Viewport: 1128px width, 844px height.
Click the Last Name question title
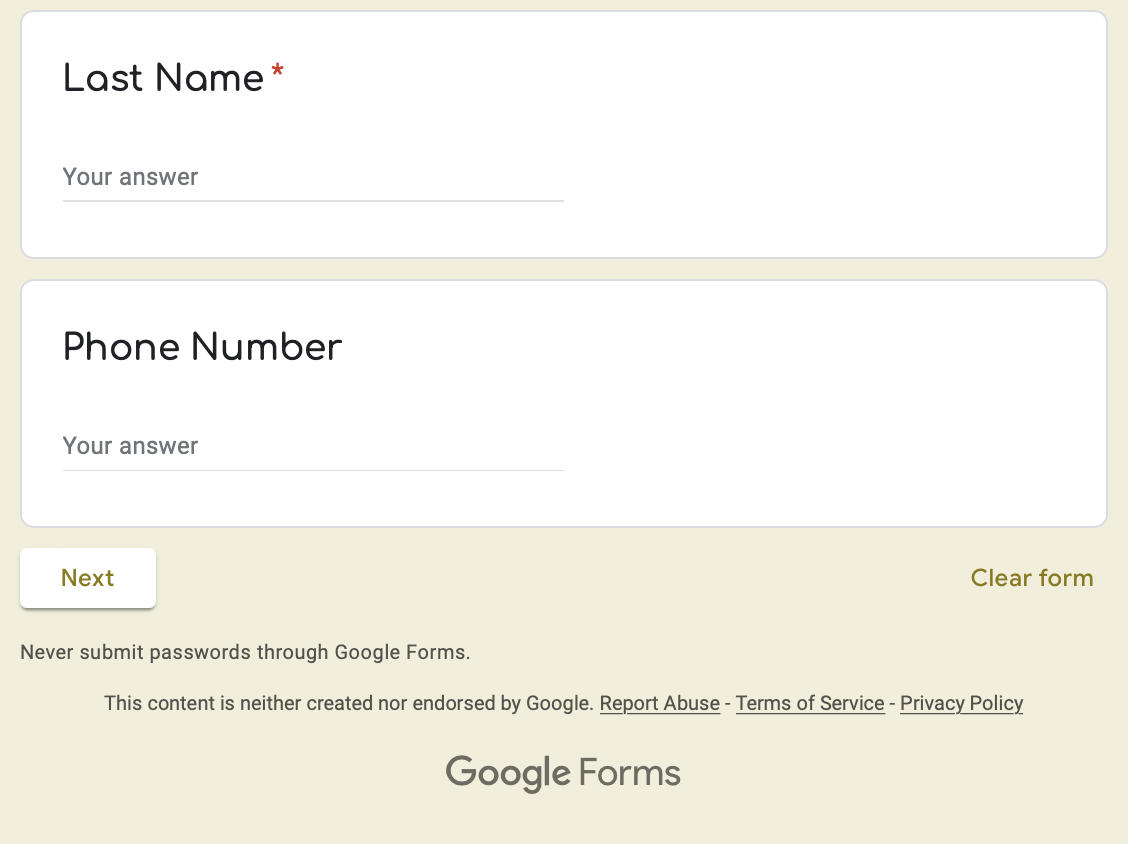[x=163, y=78]
